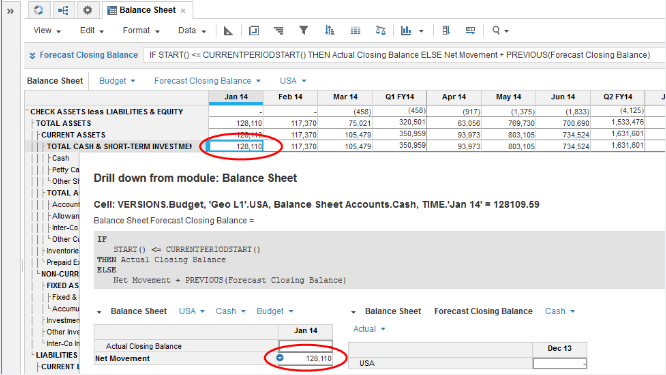The image size is (666, 375).
Task: Select the Apr 14 column header
Action: pos(454,97)
